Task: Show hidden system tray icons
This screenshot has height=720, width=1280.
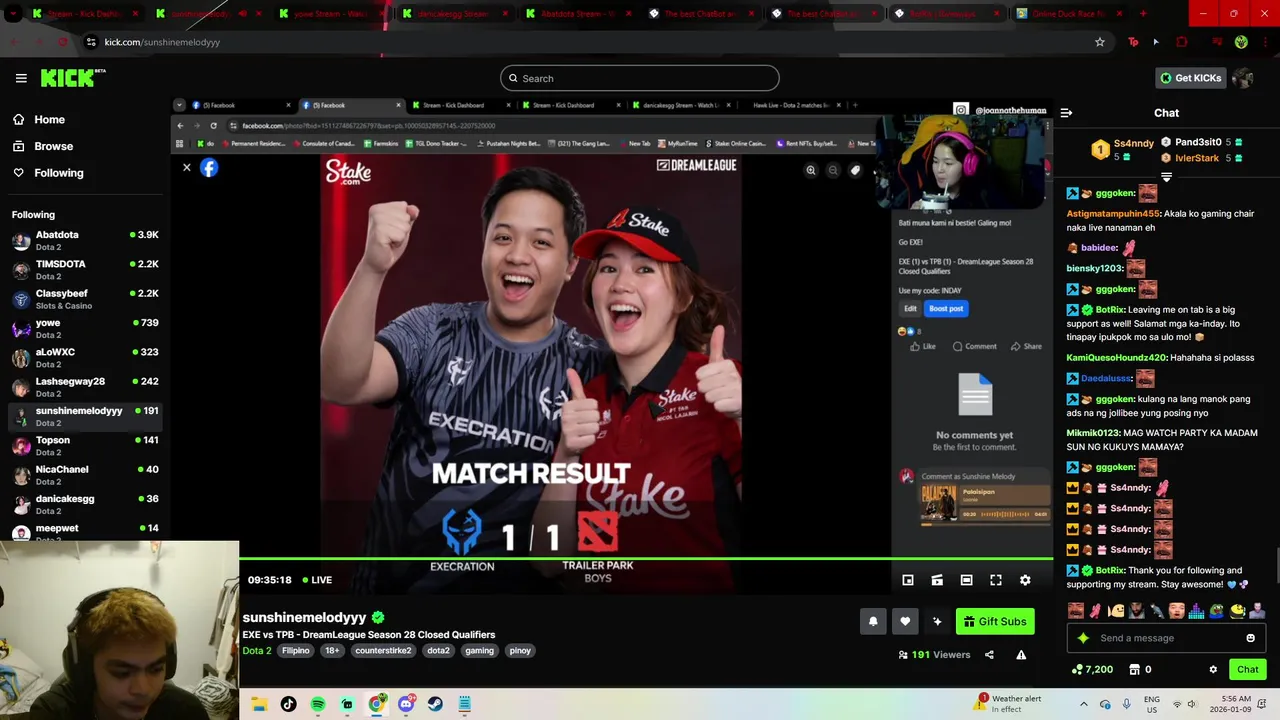Action: (1083, 704)
